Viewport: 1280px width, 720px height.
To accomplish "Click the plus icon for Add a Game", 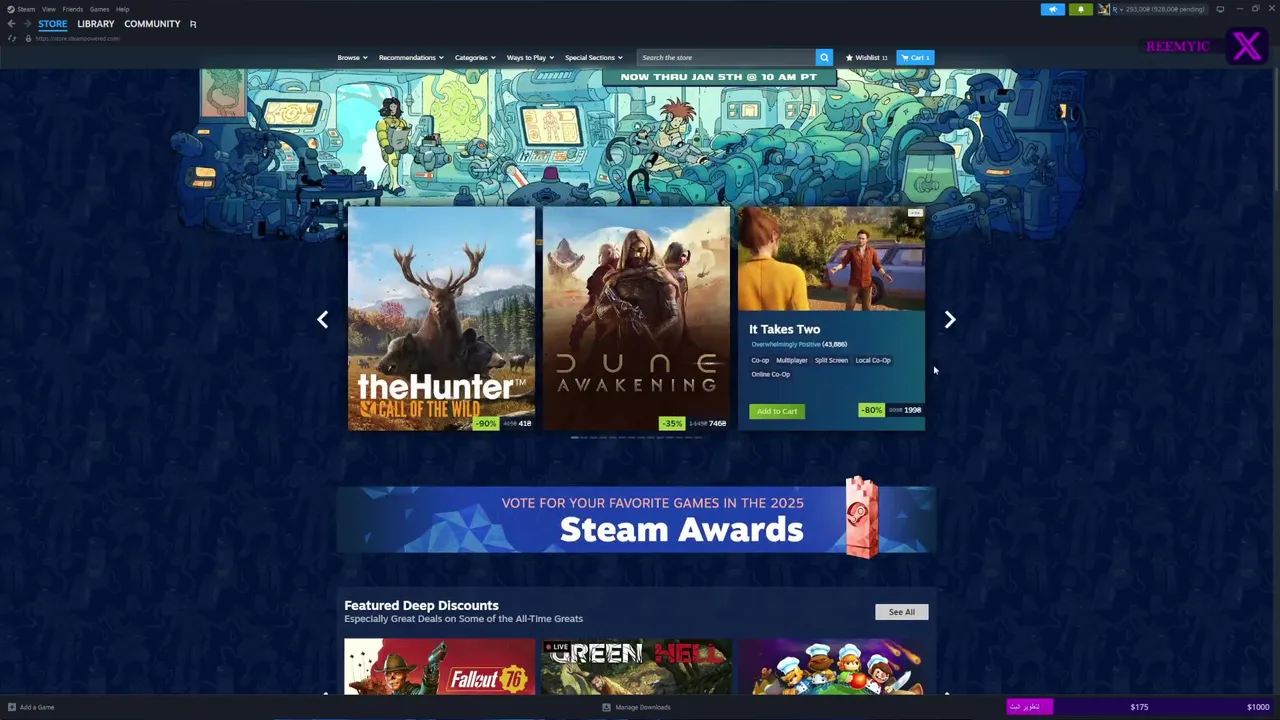I will point(12,707).
